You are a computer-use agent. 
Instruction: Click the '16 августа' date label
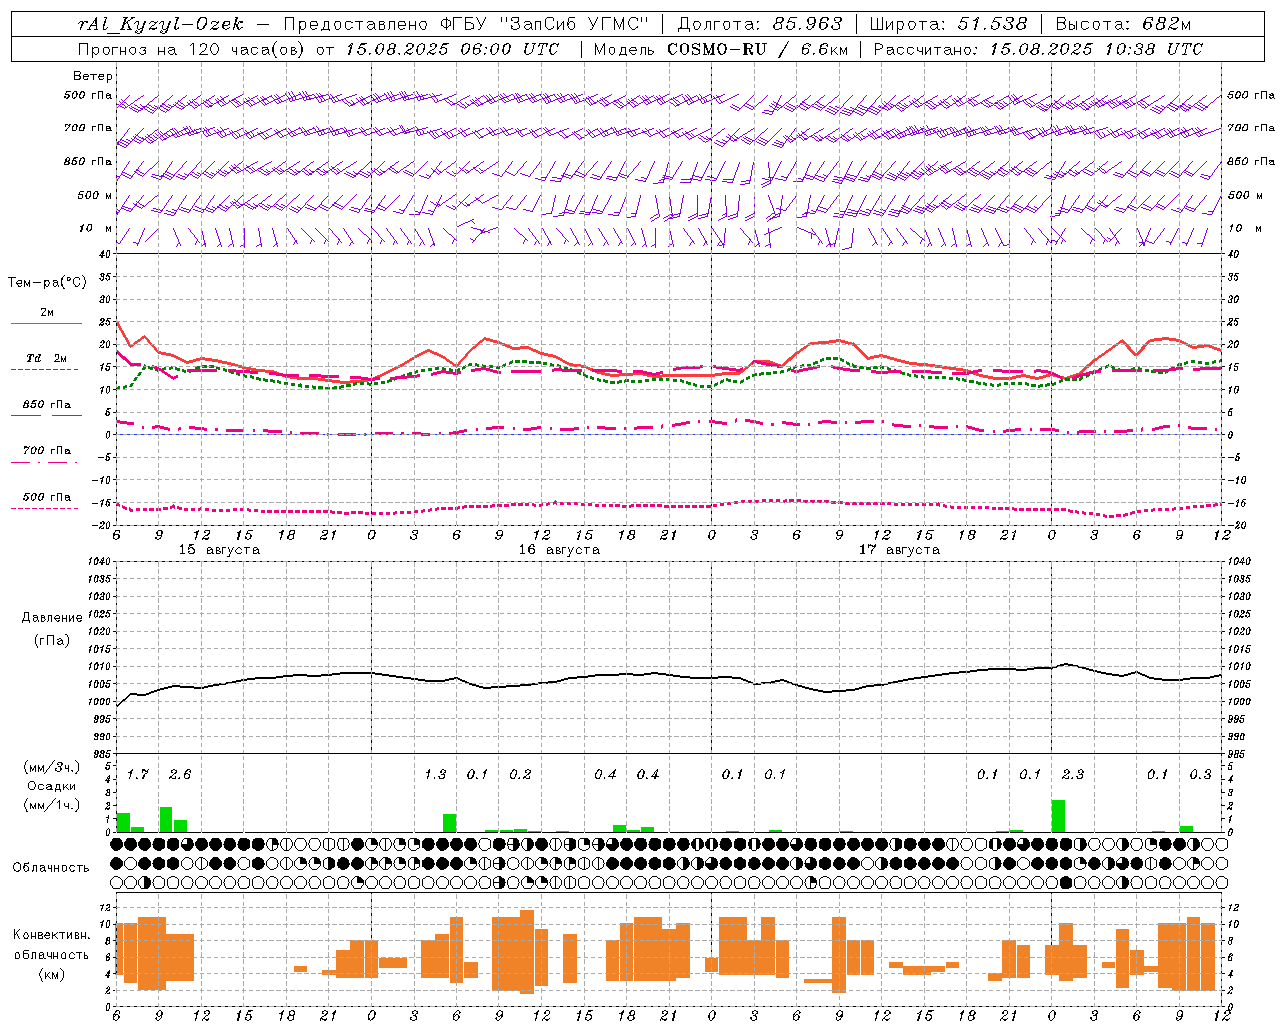[x=559, y=550]
